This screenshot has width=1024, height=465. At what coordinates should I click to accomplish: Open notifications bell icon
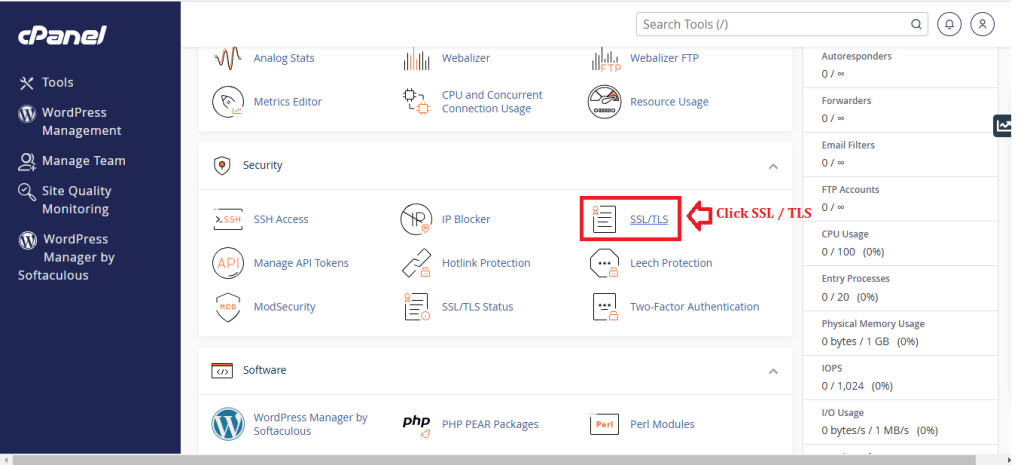tap(950, 25)
